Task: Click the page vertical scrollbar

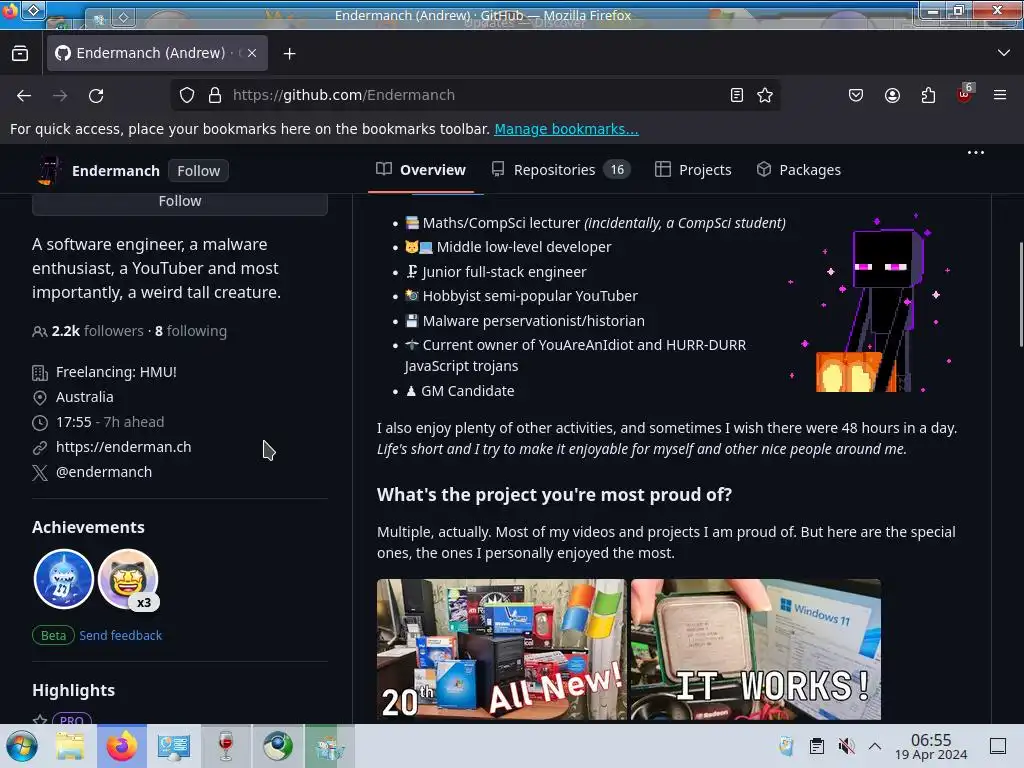Action: click(x=1020, y=294)
